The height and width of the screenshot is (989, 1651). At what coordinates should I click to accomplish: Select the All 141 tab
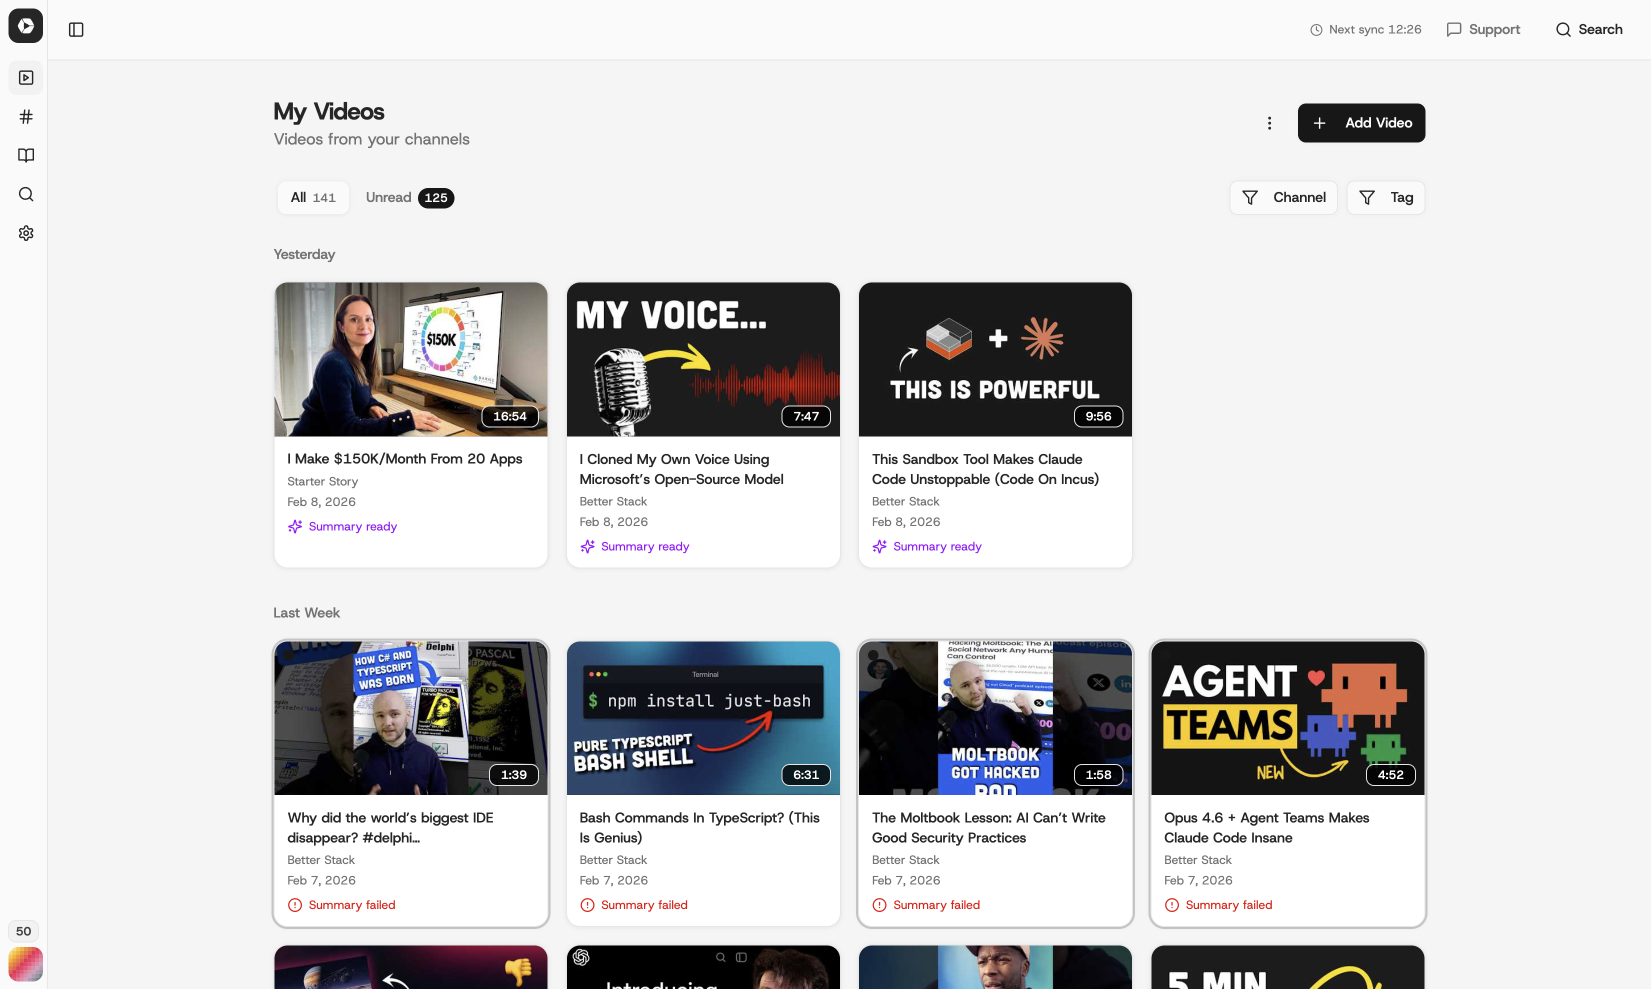(x=313, y=198)
